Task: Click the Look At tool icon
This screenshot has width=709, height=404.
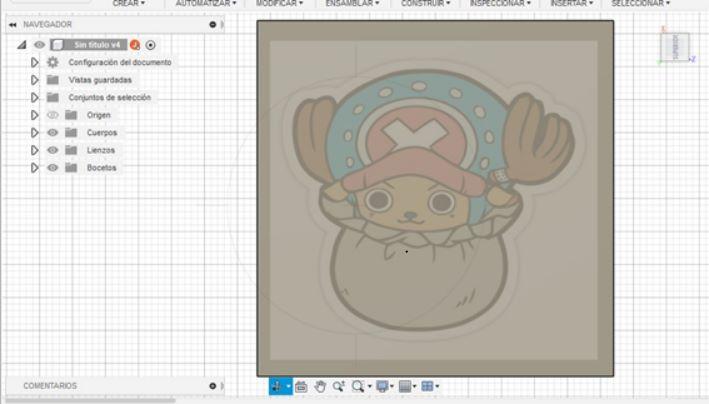Action: pos(301,386)
